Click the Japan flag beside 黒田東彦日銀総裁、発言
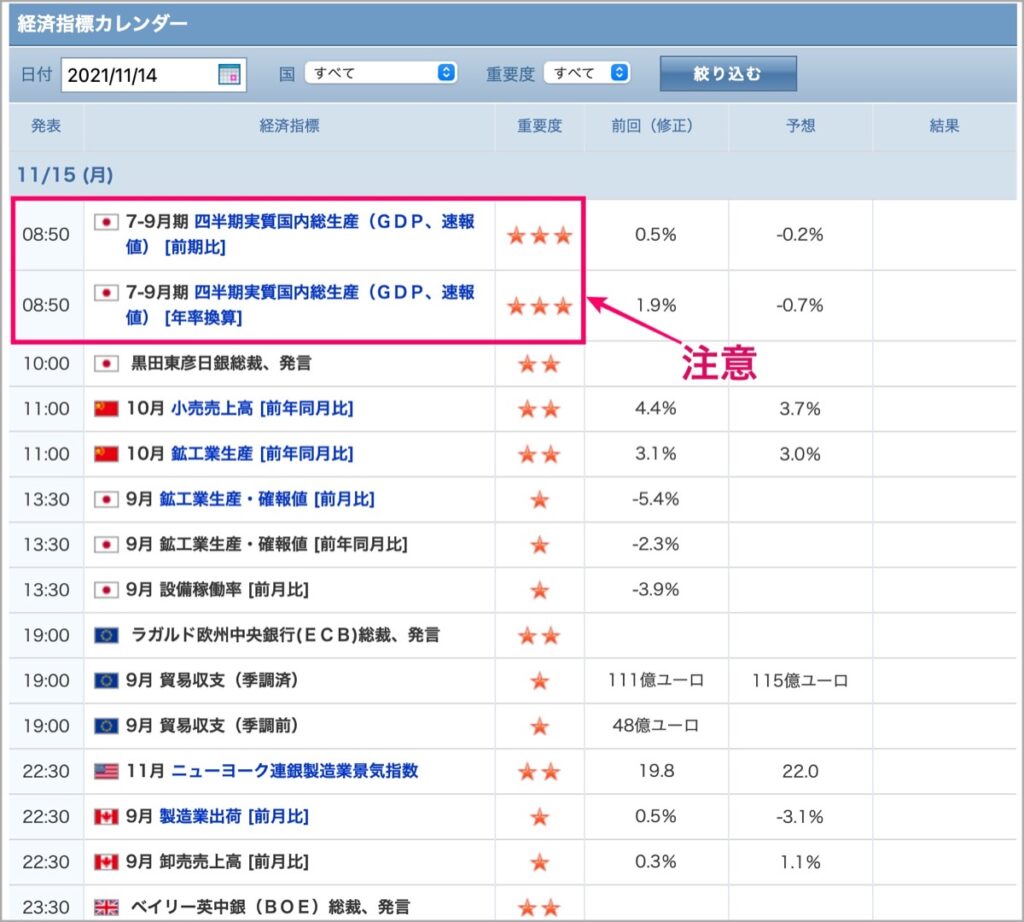This screenshot has height=922, width=1024. click(106, 363)
